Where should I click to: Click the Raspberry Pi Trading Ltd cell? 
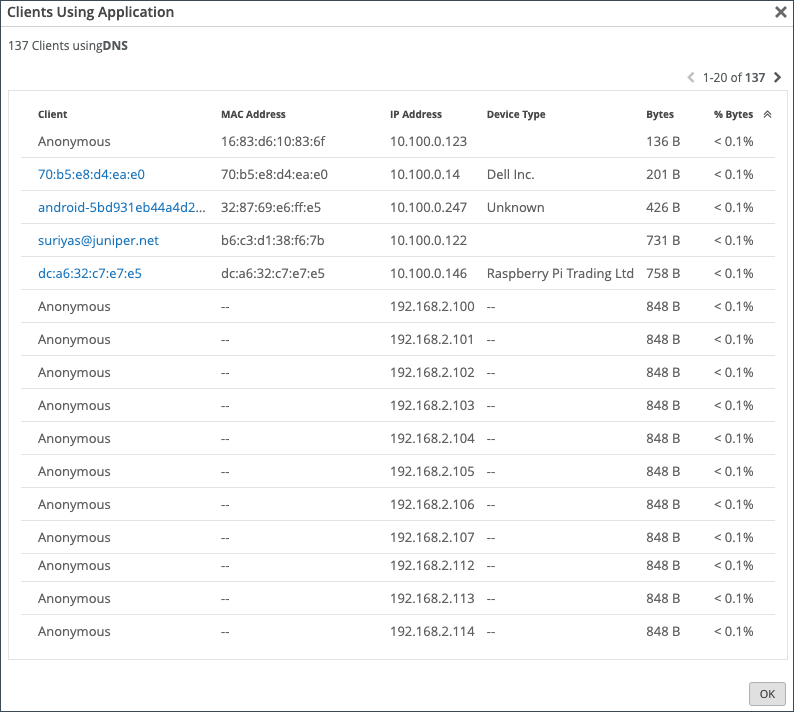(x=560, y=273)
